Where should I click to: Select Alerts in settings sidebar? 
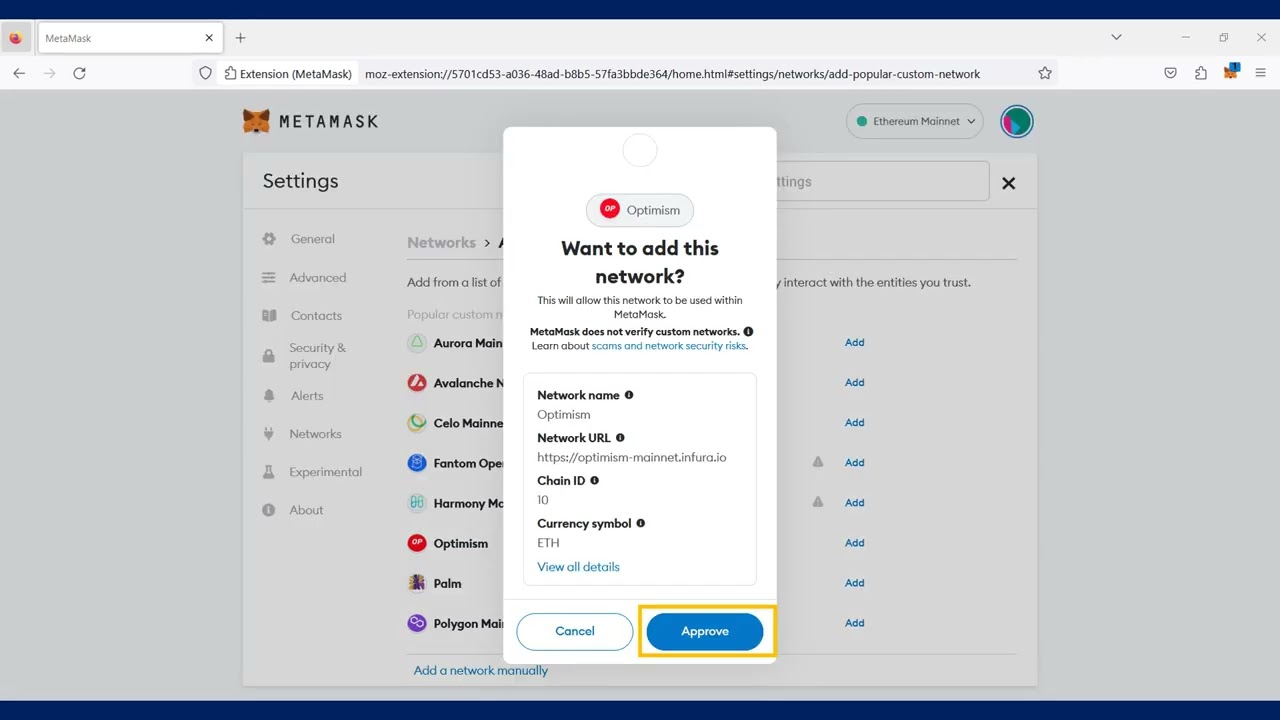307,396
